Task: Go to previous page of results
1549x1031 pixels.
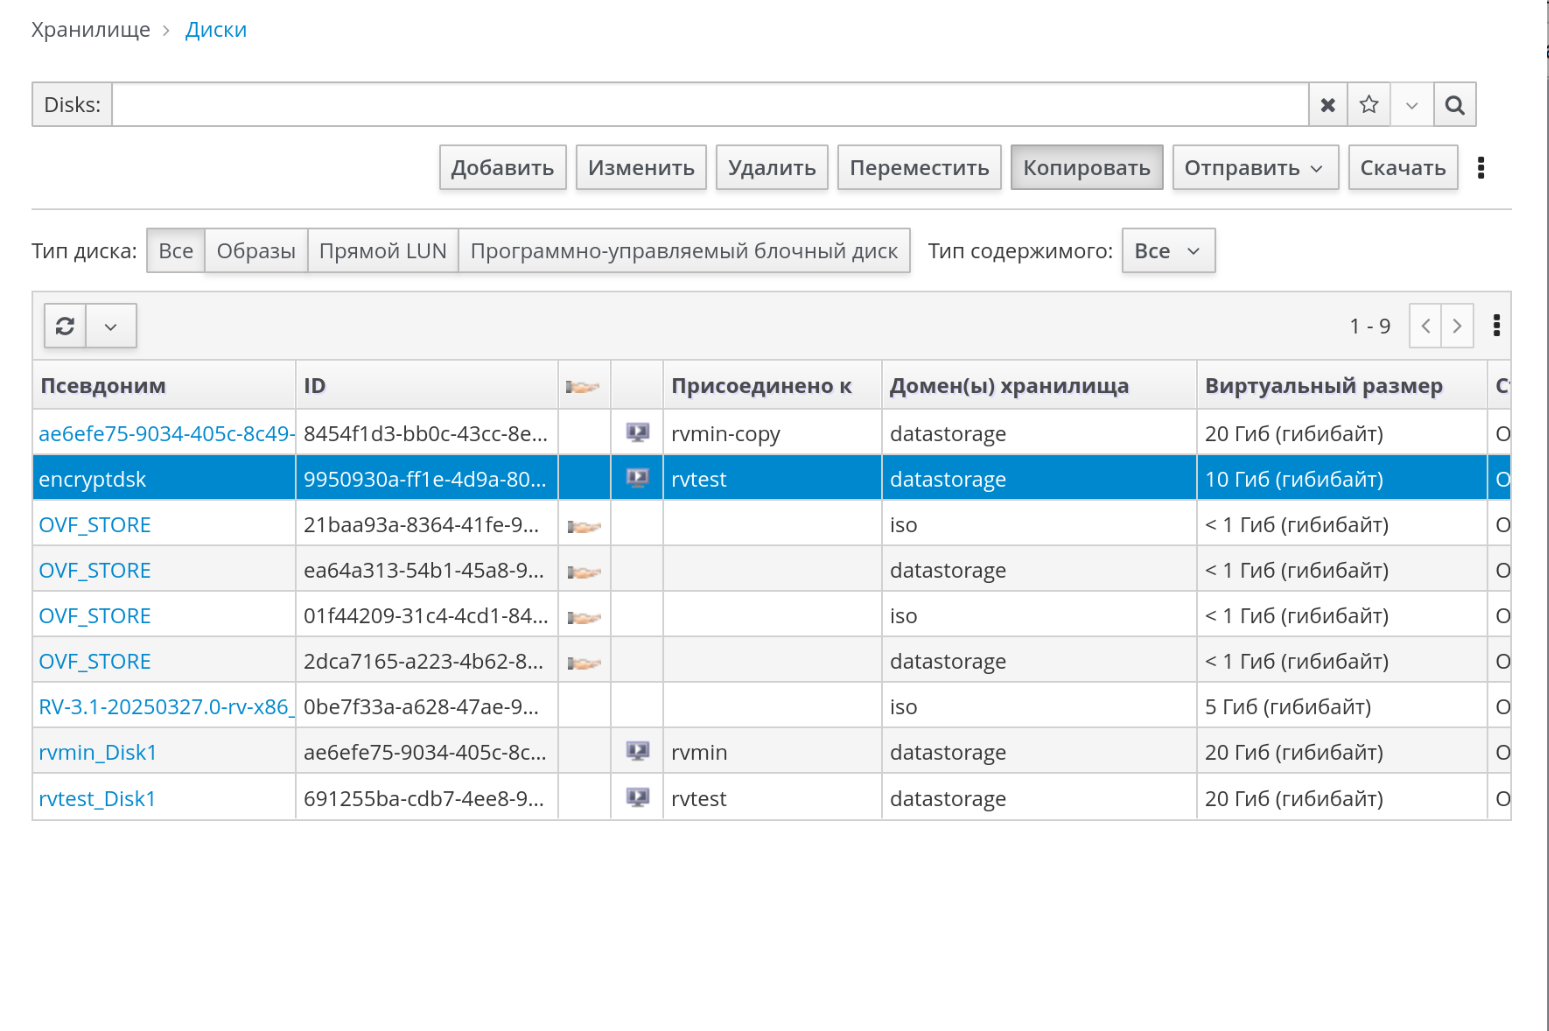Action: tap(1425, 326)
